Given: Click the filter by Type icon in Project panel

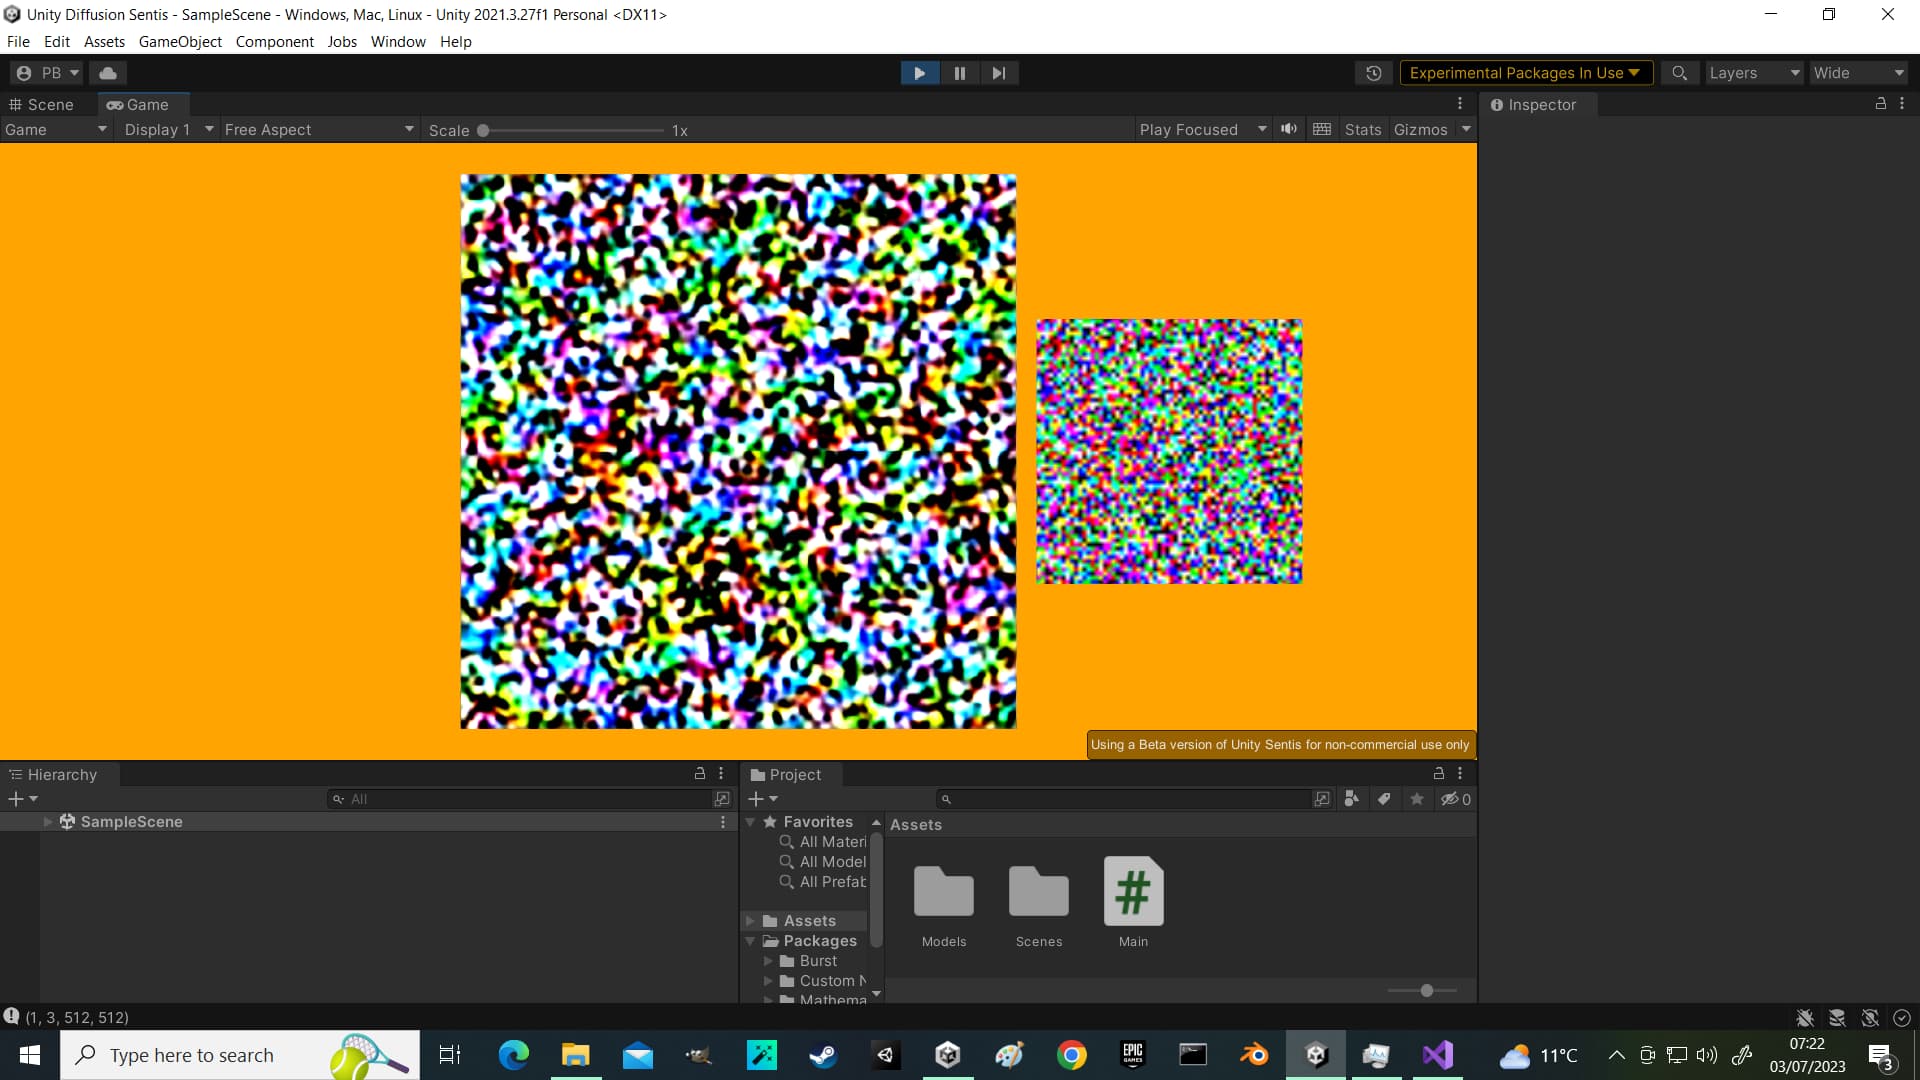Looking at the screenshot, I should 1352,799.
